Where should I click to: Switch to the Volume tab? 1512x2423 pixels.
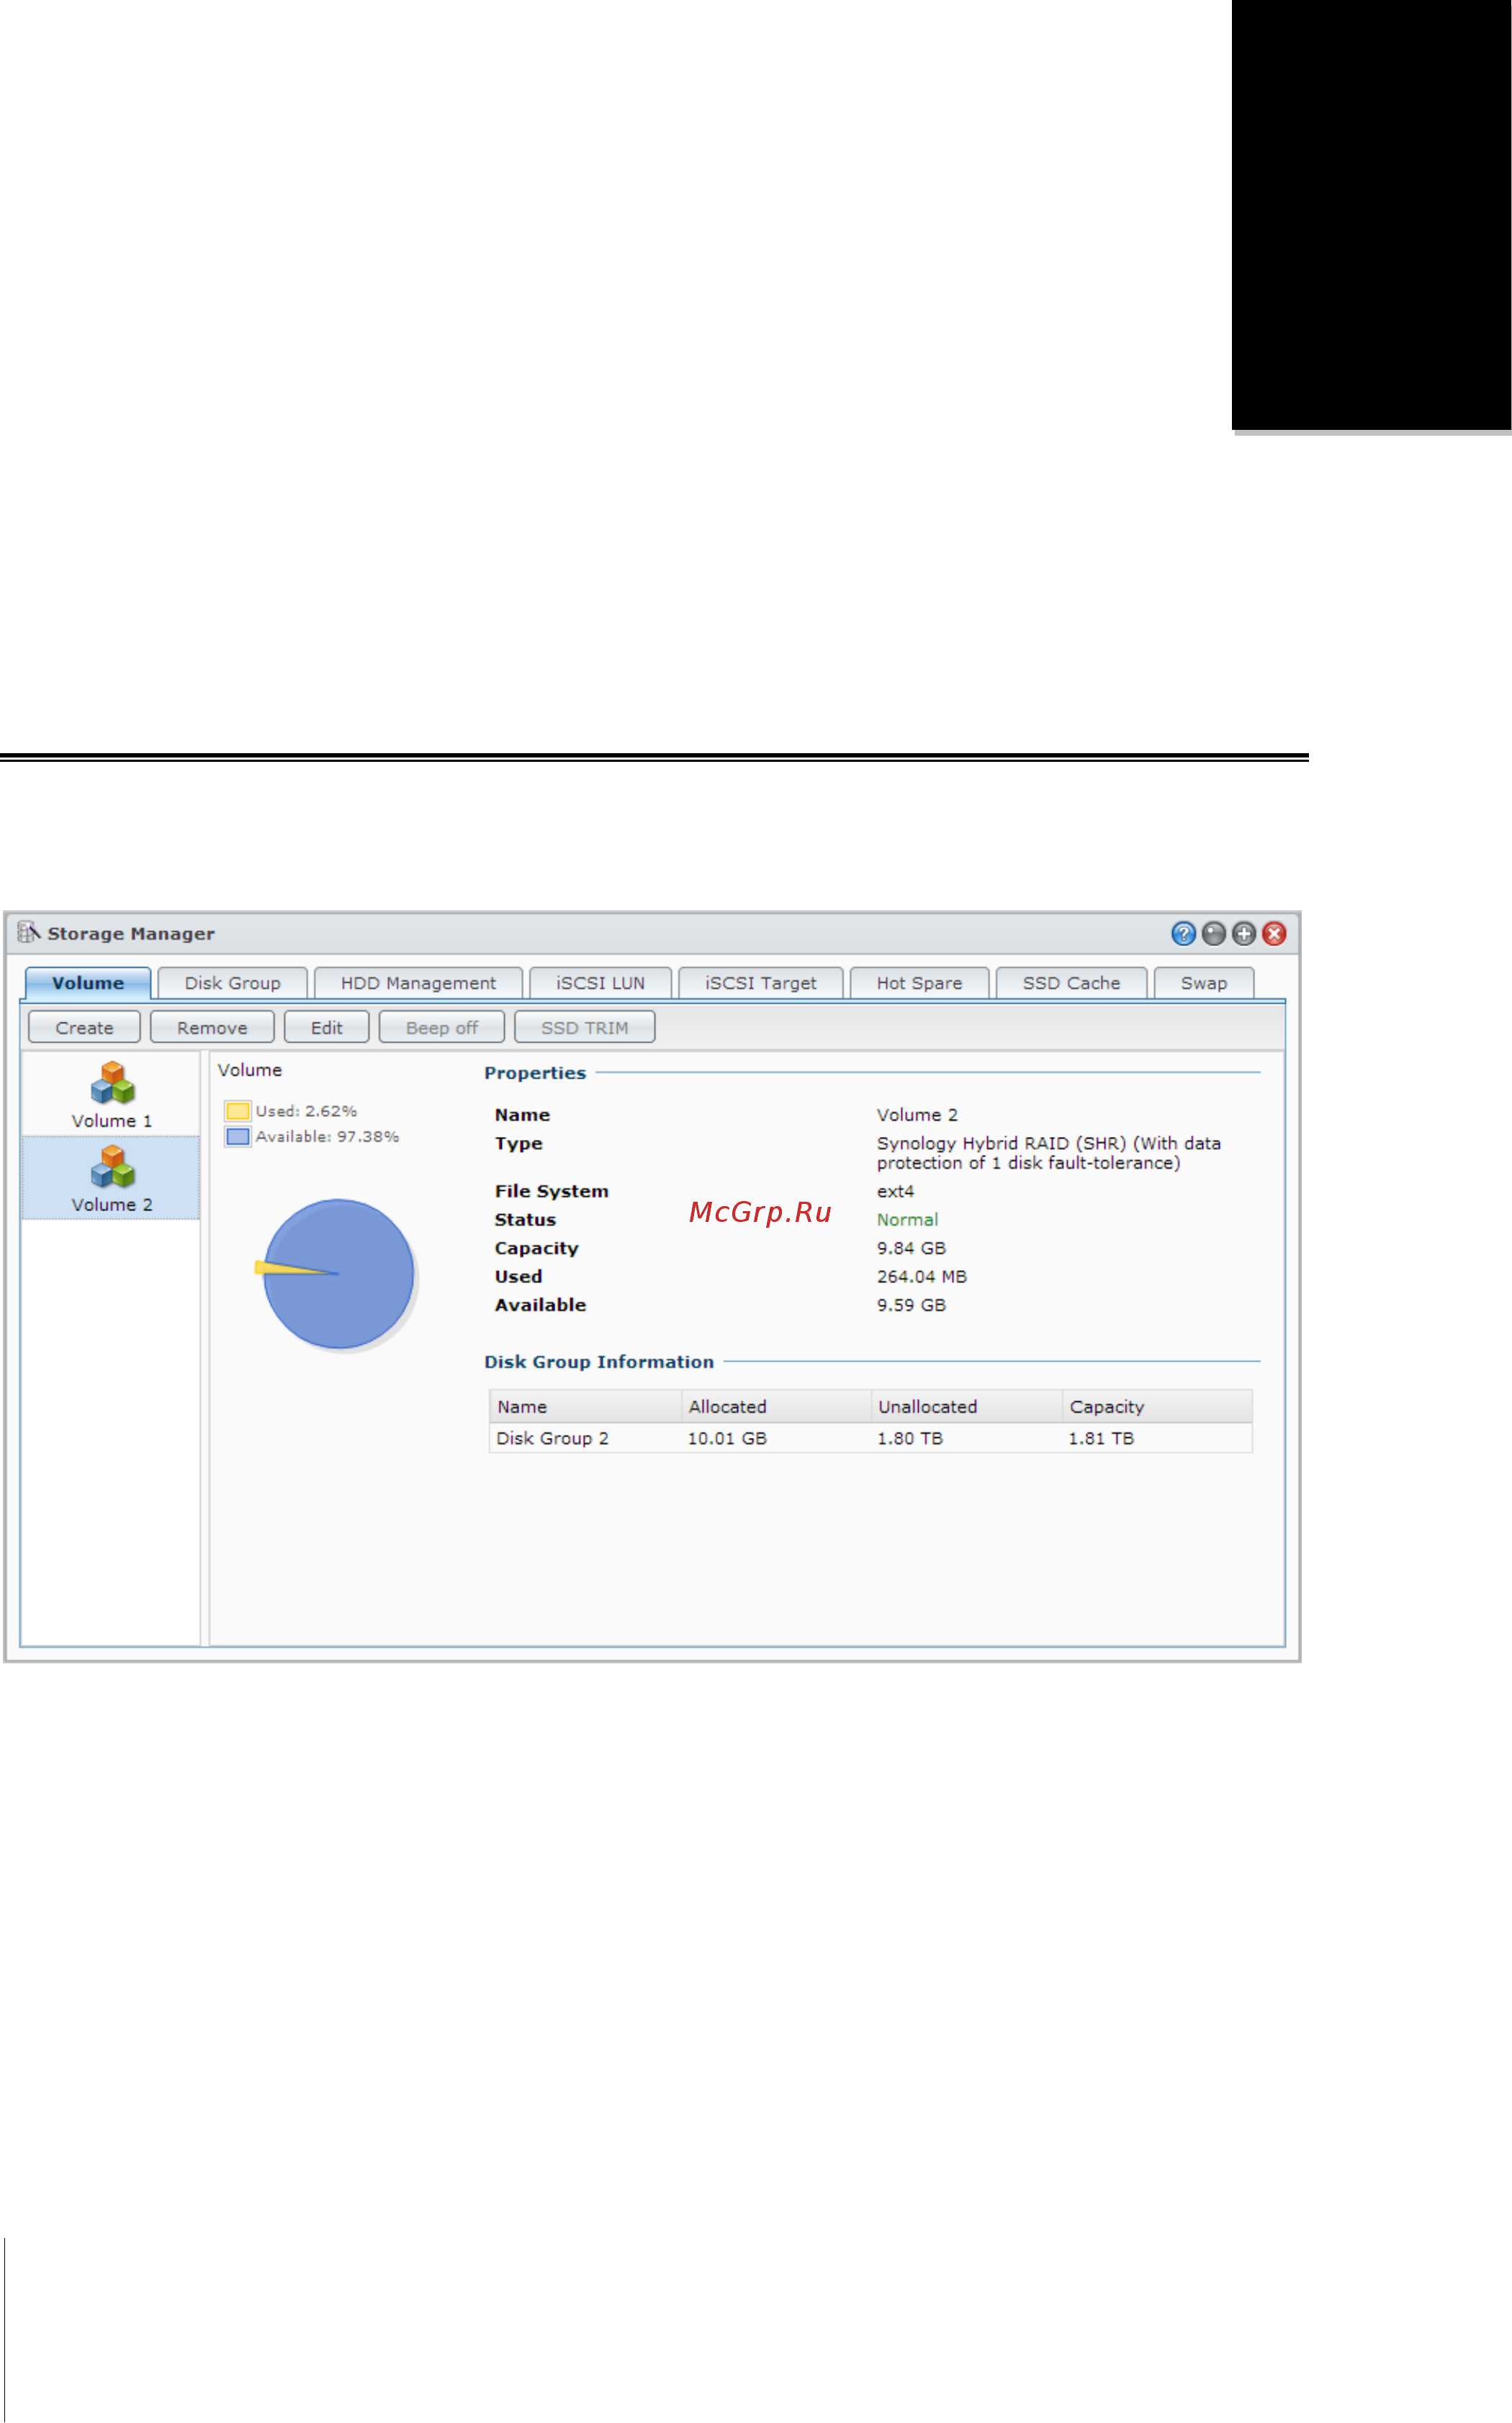click(88, 983)
